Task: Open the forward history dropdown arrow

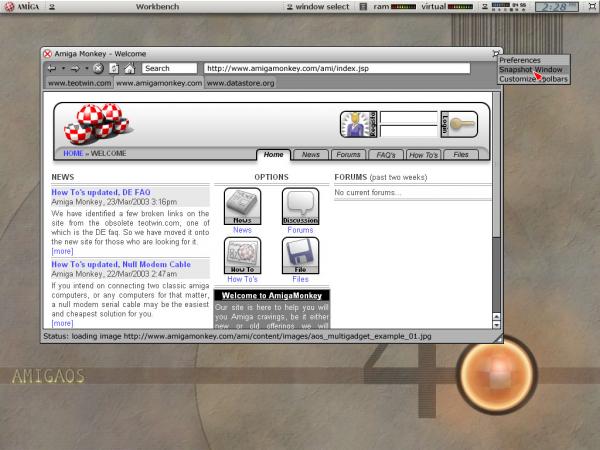Action: [87, 68]
